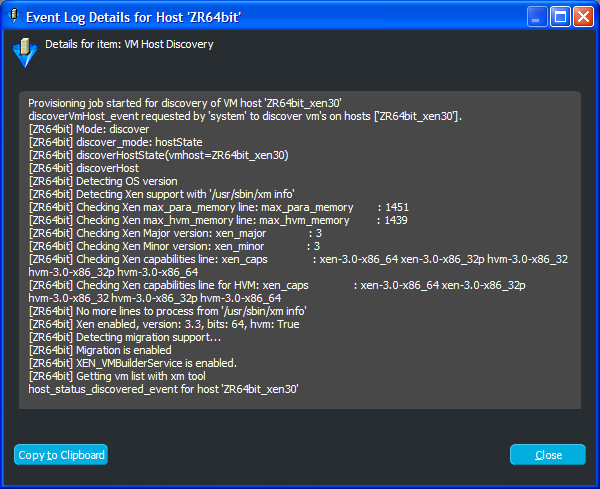Click the VM Host Discovery item icon
Image resolution: width=600 pixels, height=489 pixels.
point(25,52)
